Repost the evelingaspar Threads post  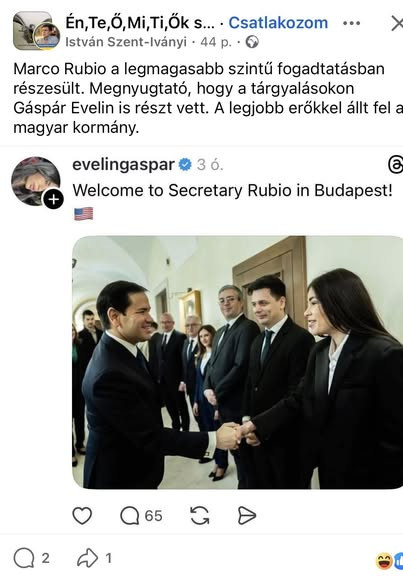(200, 516)
